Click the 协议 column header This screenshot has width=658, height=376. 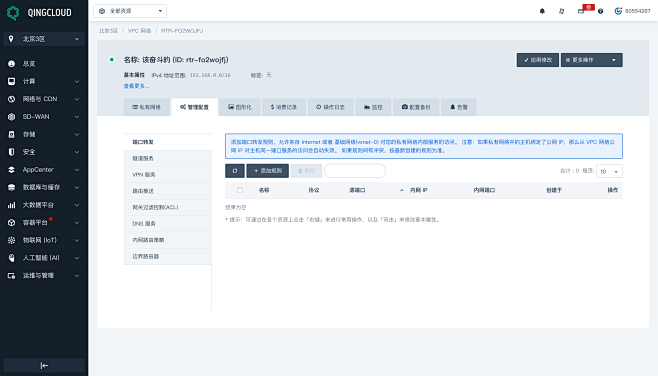click(x=314, y=190)
